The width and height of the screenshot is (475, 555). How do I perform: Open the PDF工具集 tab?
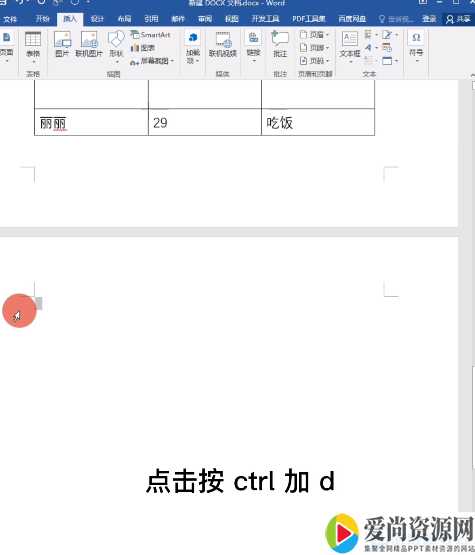click(309, 19)
